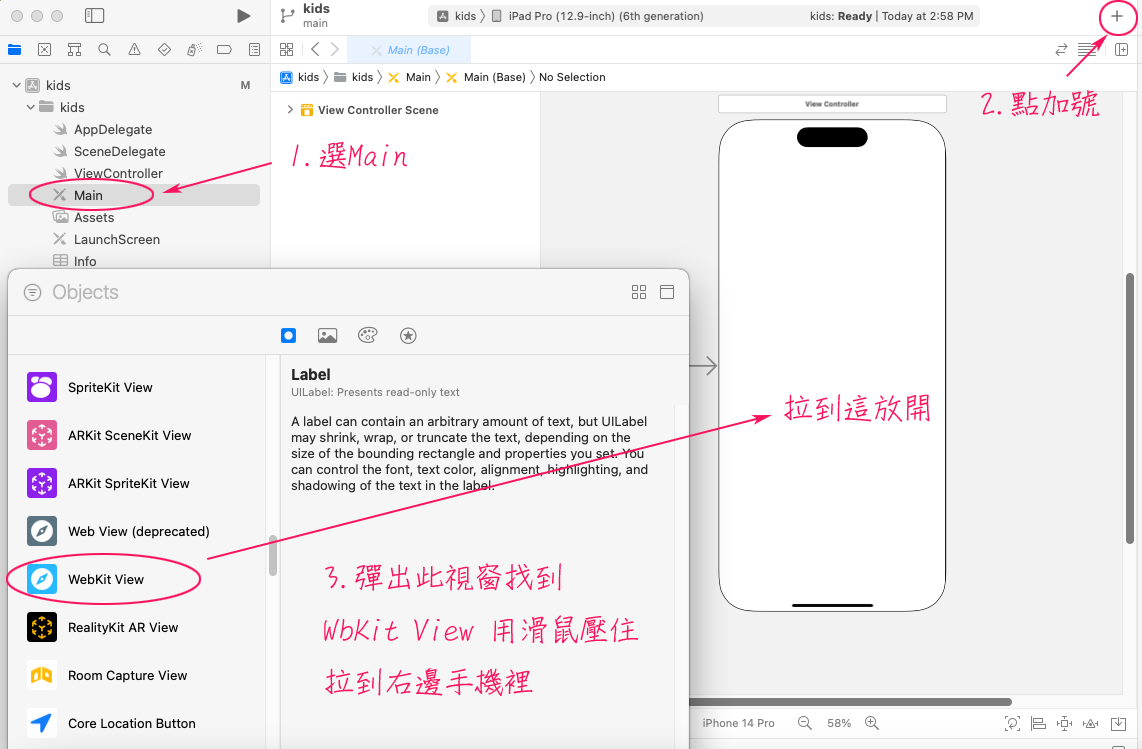Zoom in the storyboard canvas
This screenshot has height=749, width=1142.
coord(872,723)
